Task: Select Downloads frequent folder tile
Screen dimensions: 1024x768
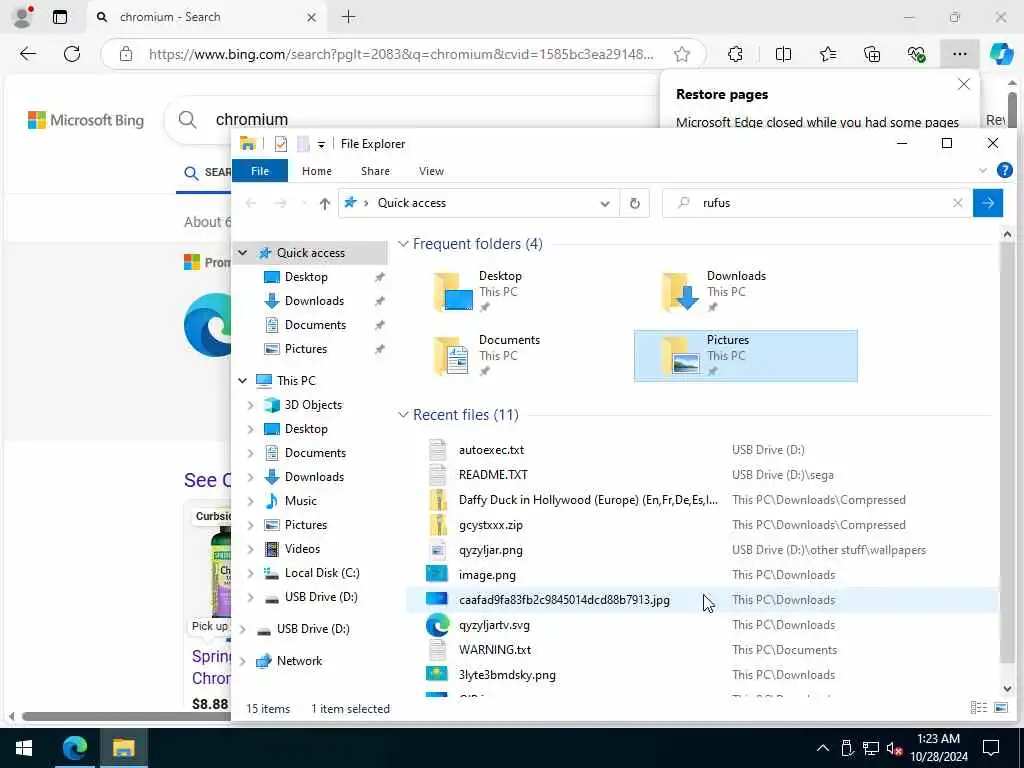Action: click(x=745, y=291)
